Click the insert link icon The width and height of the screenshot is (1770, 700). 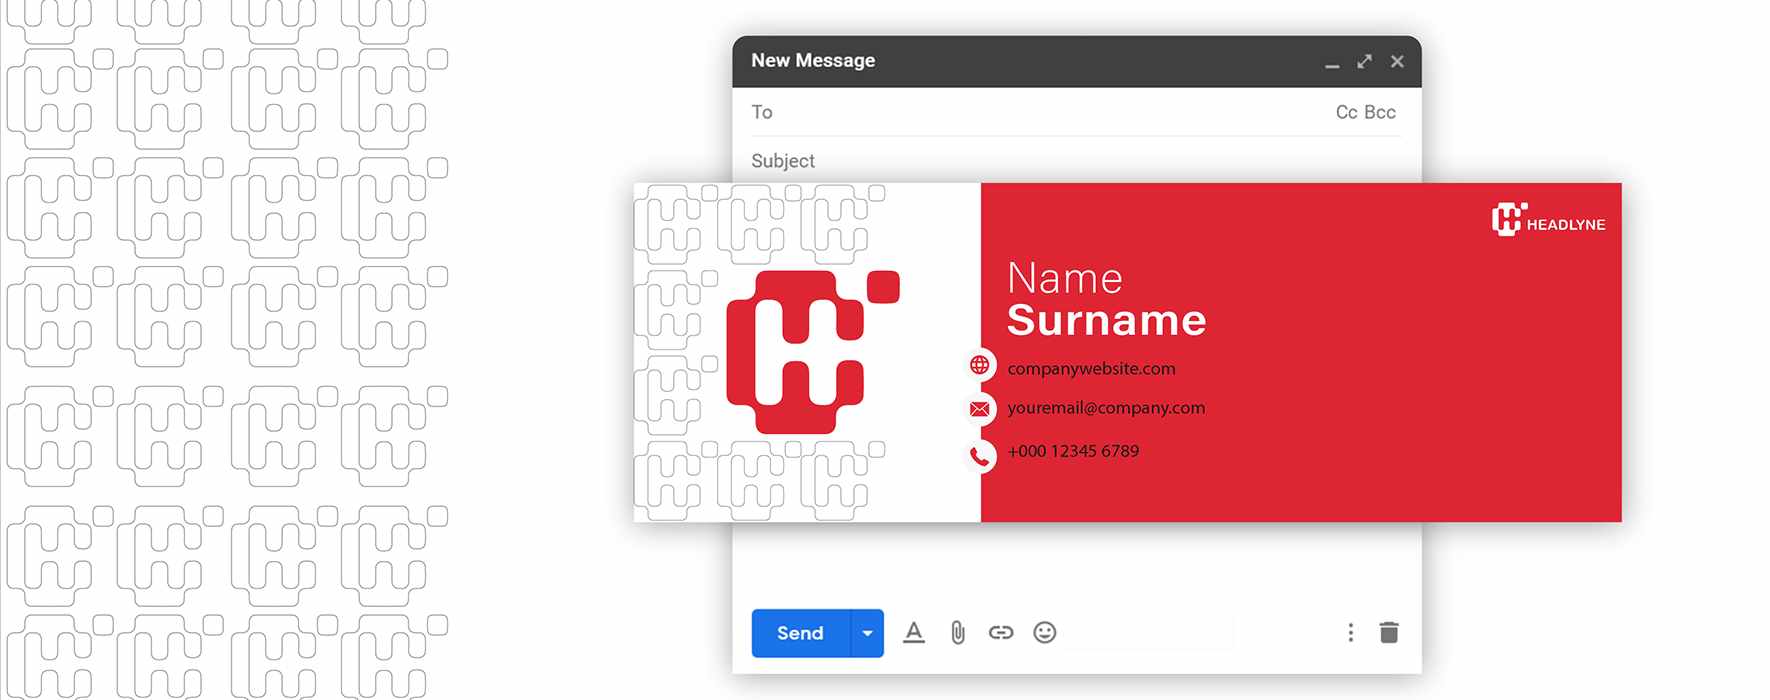tap(1000, 633)
